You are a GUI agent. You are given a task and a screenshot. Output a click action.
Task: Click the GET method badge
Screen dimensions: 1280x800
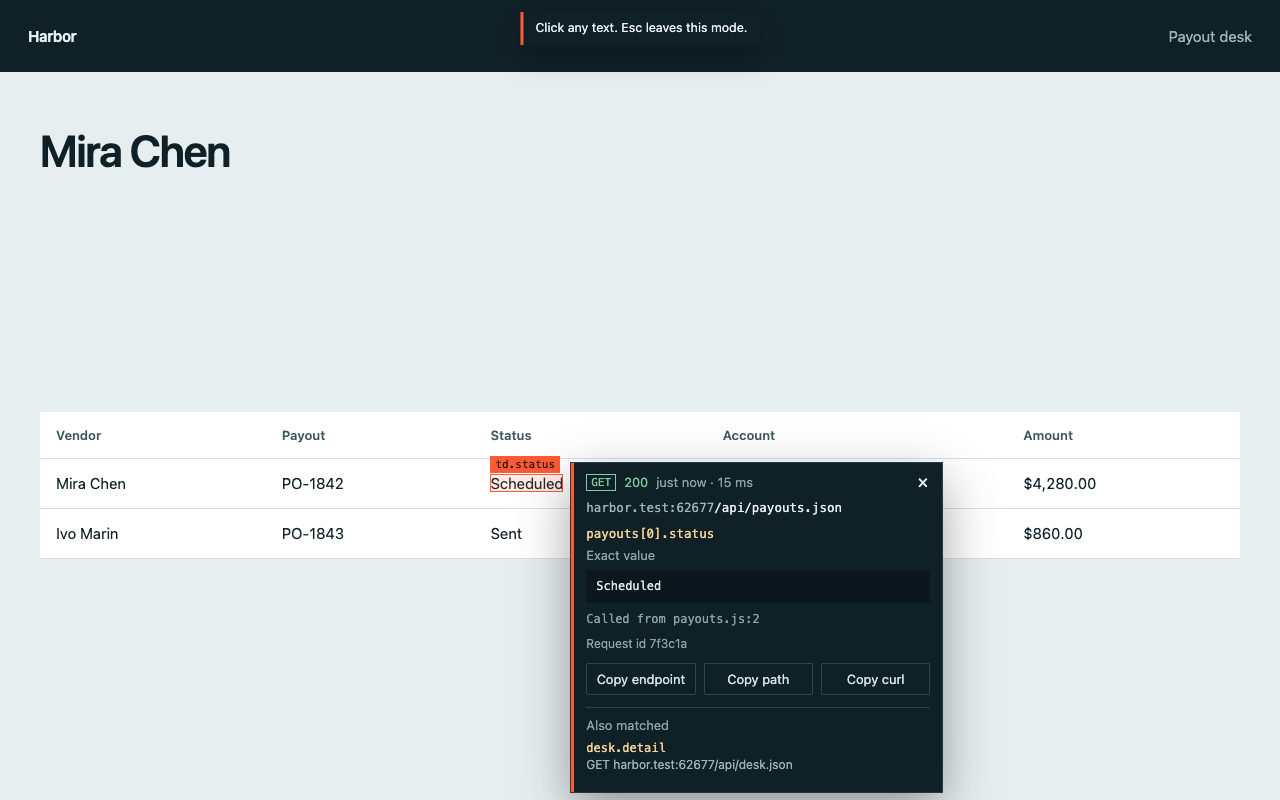pyautogui.click(x=601, y=482)
